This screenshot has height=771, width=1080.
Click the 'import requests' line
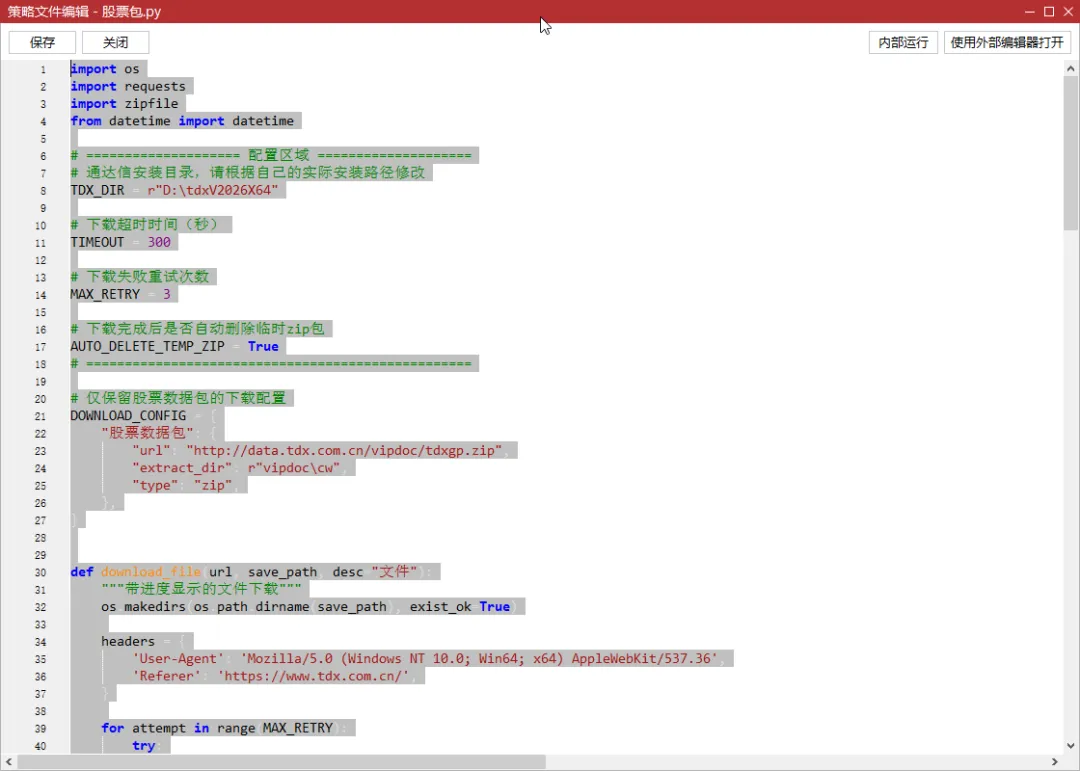point(128,86)
